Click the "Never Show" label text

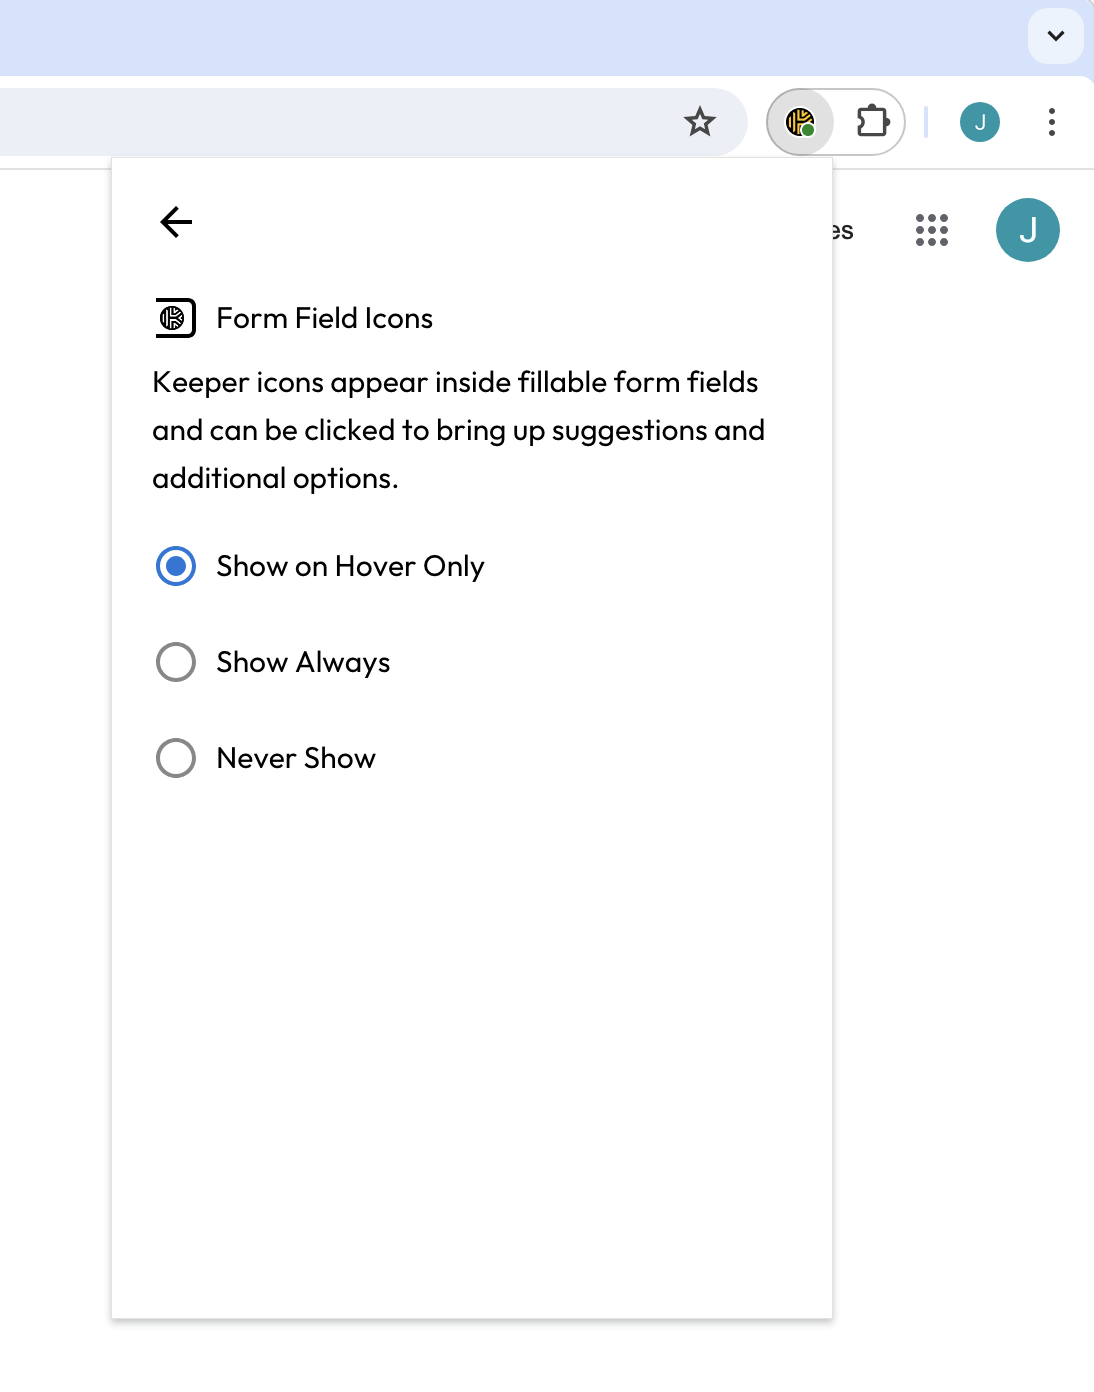pyautogui.click(x=296, y=758)
